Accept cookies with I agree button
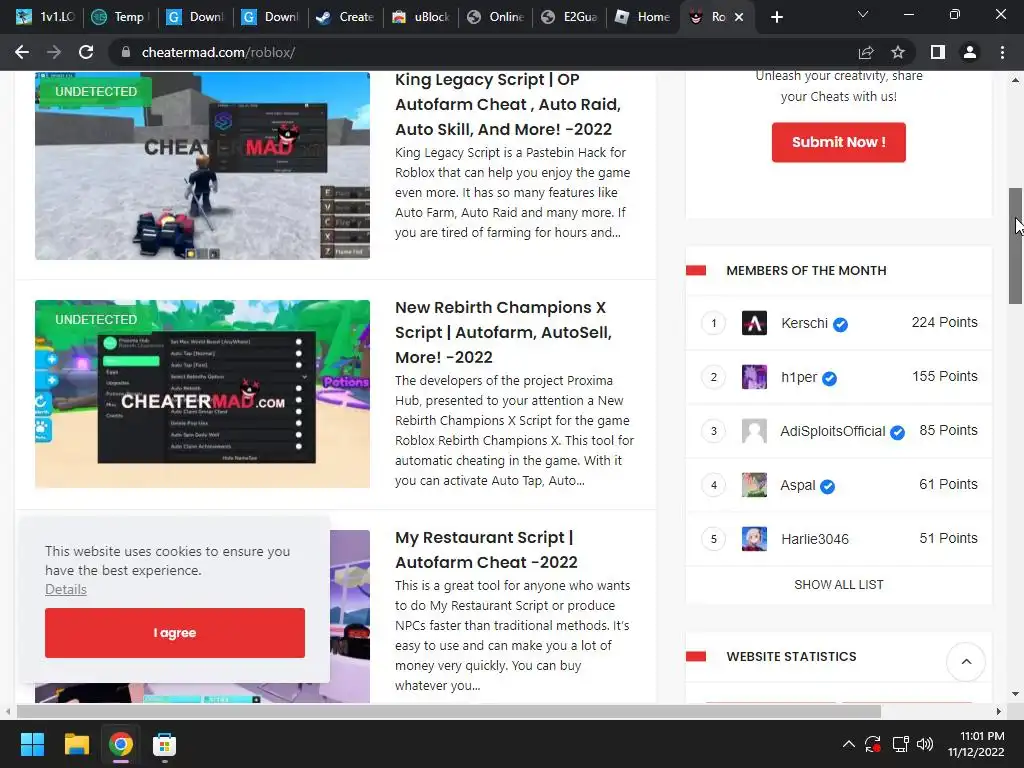1024x768 pixels. 174,633
